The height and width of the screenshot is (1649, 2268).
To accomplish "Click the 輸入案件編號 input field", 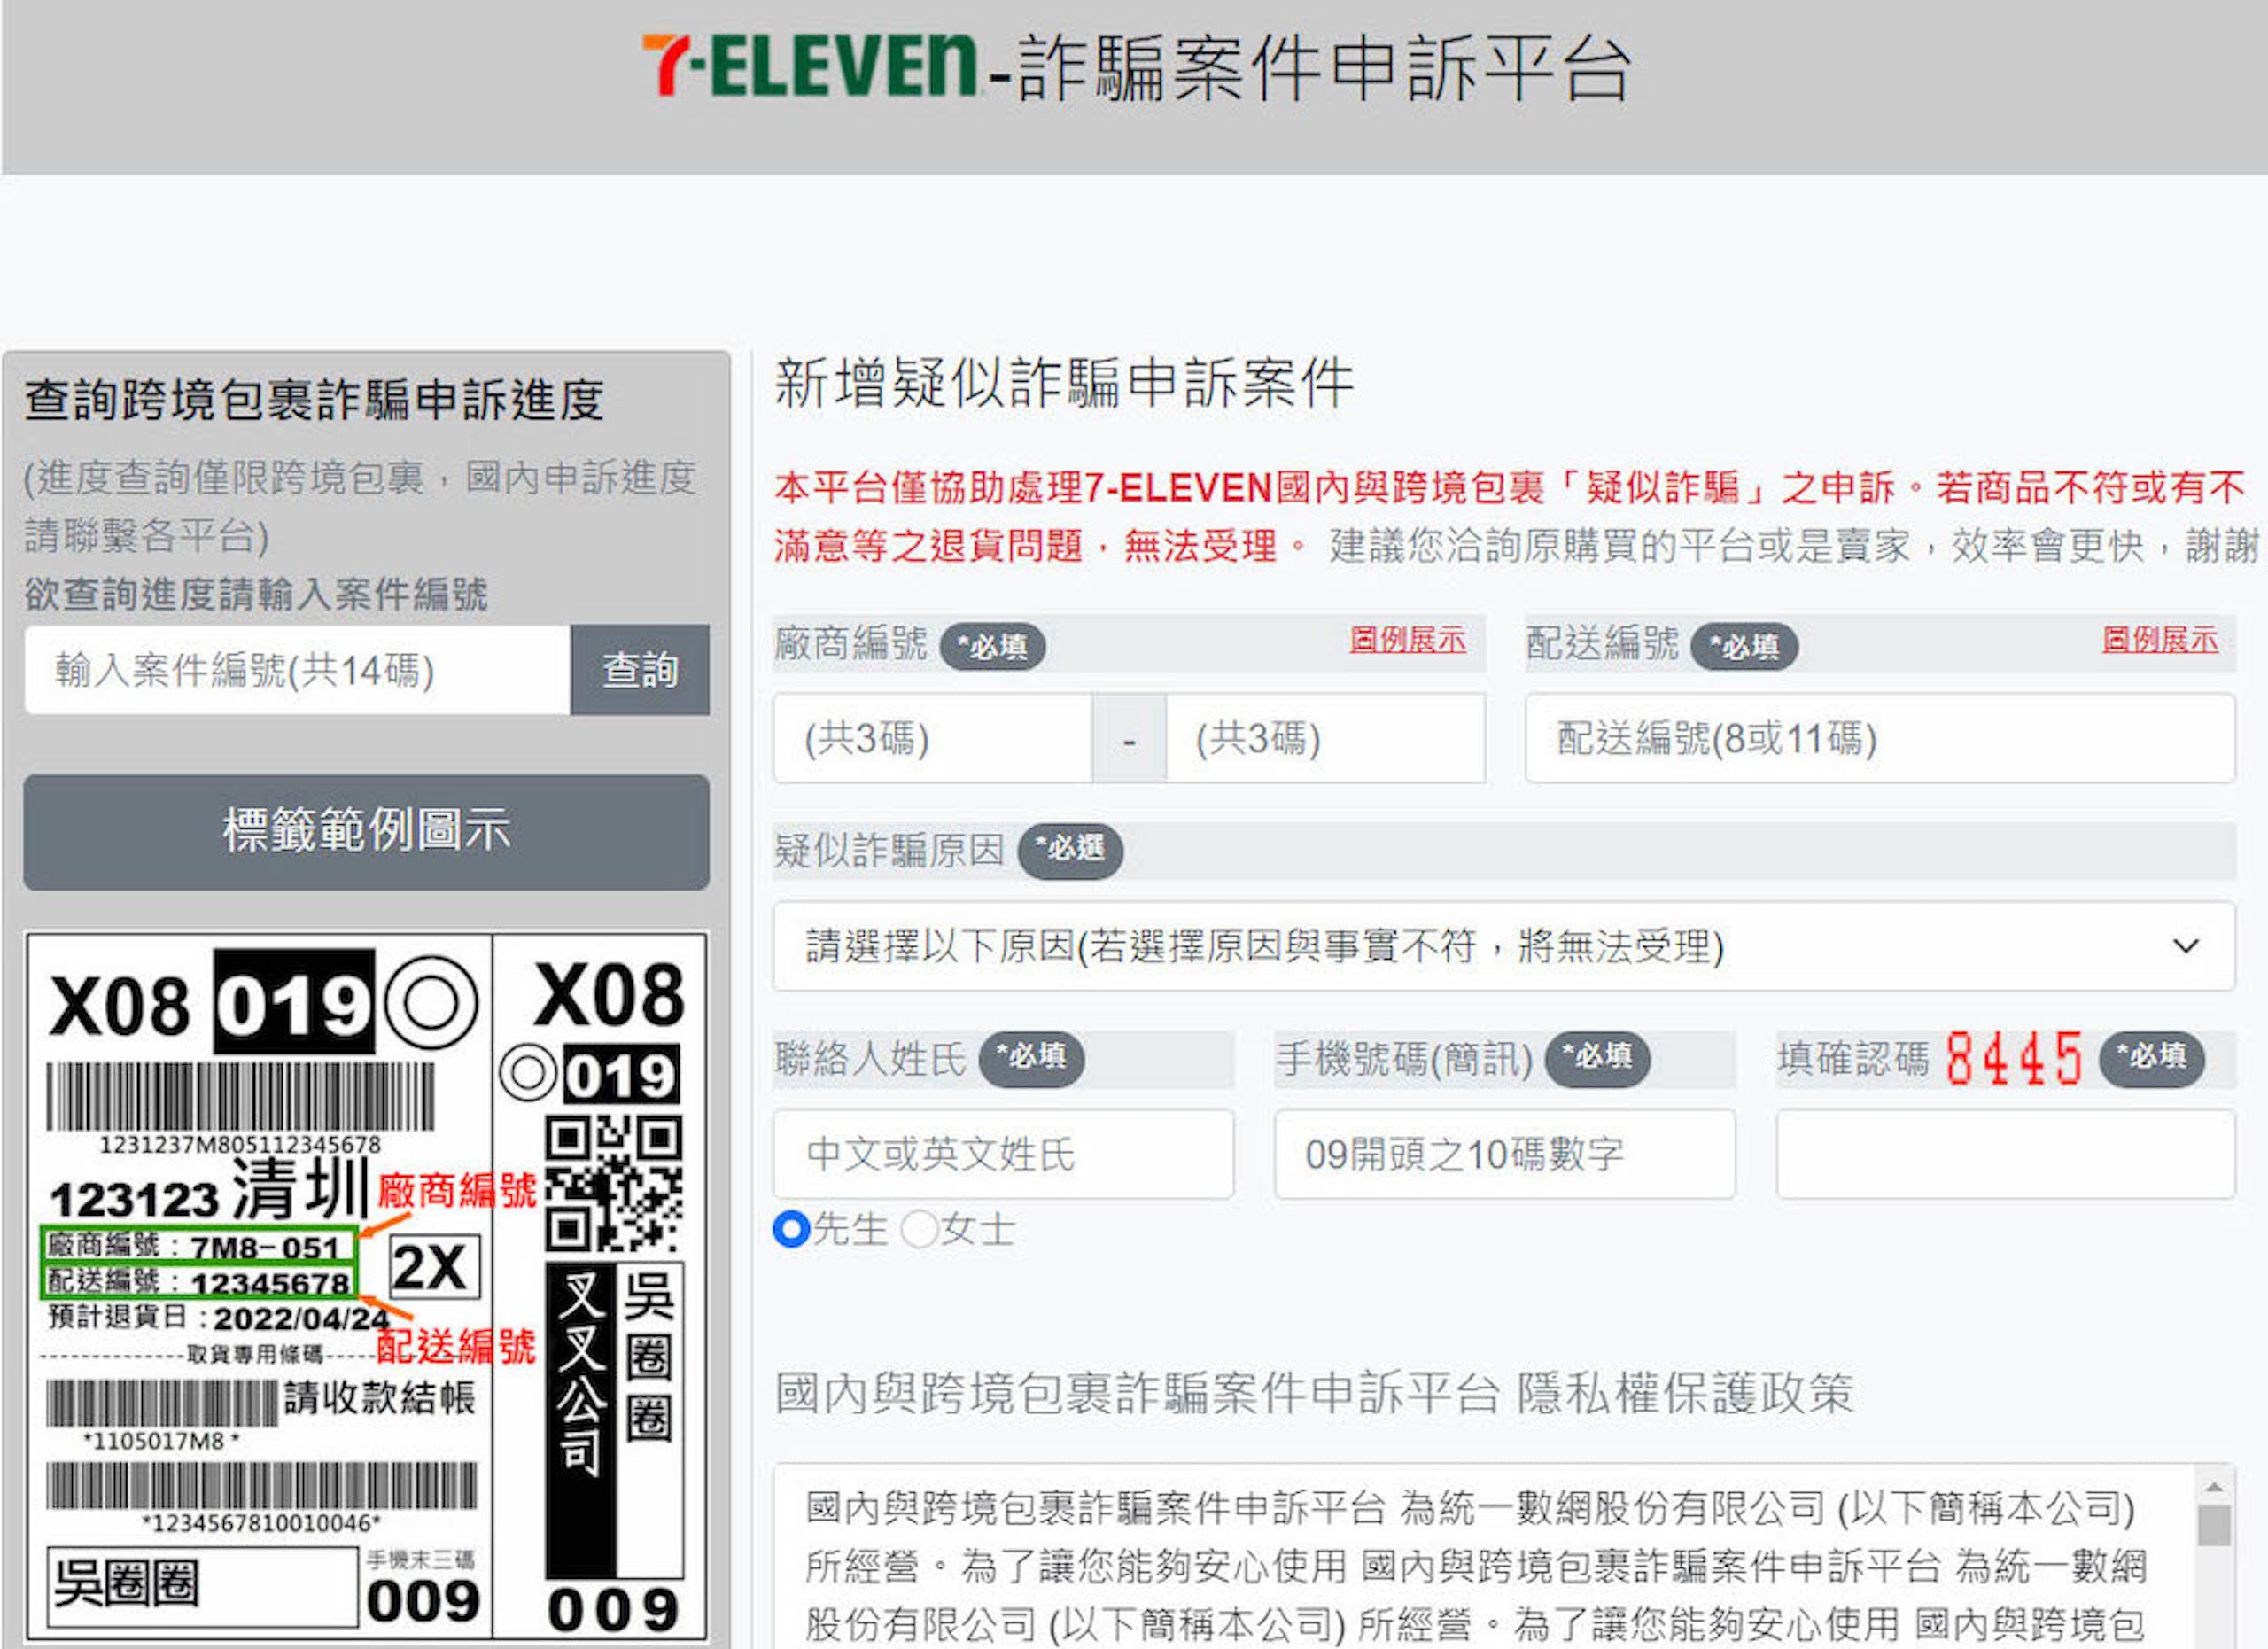I will 298,670.
